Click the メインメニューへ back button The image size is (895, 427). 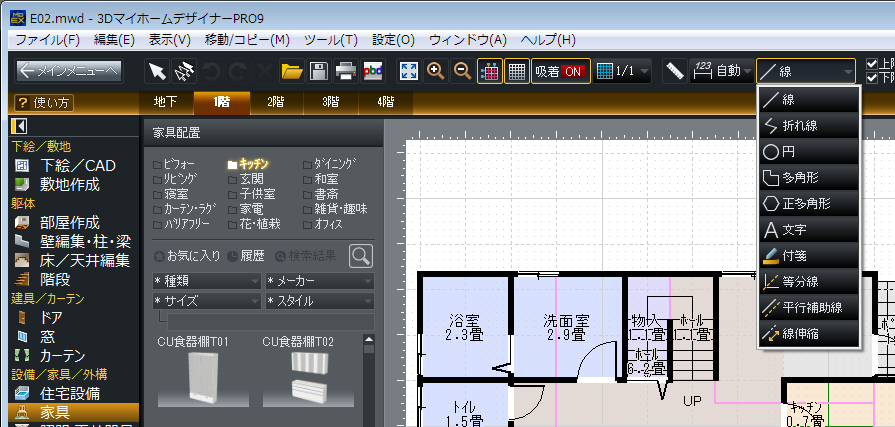(x=69, y=71)
